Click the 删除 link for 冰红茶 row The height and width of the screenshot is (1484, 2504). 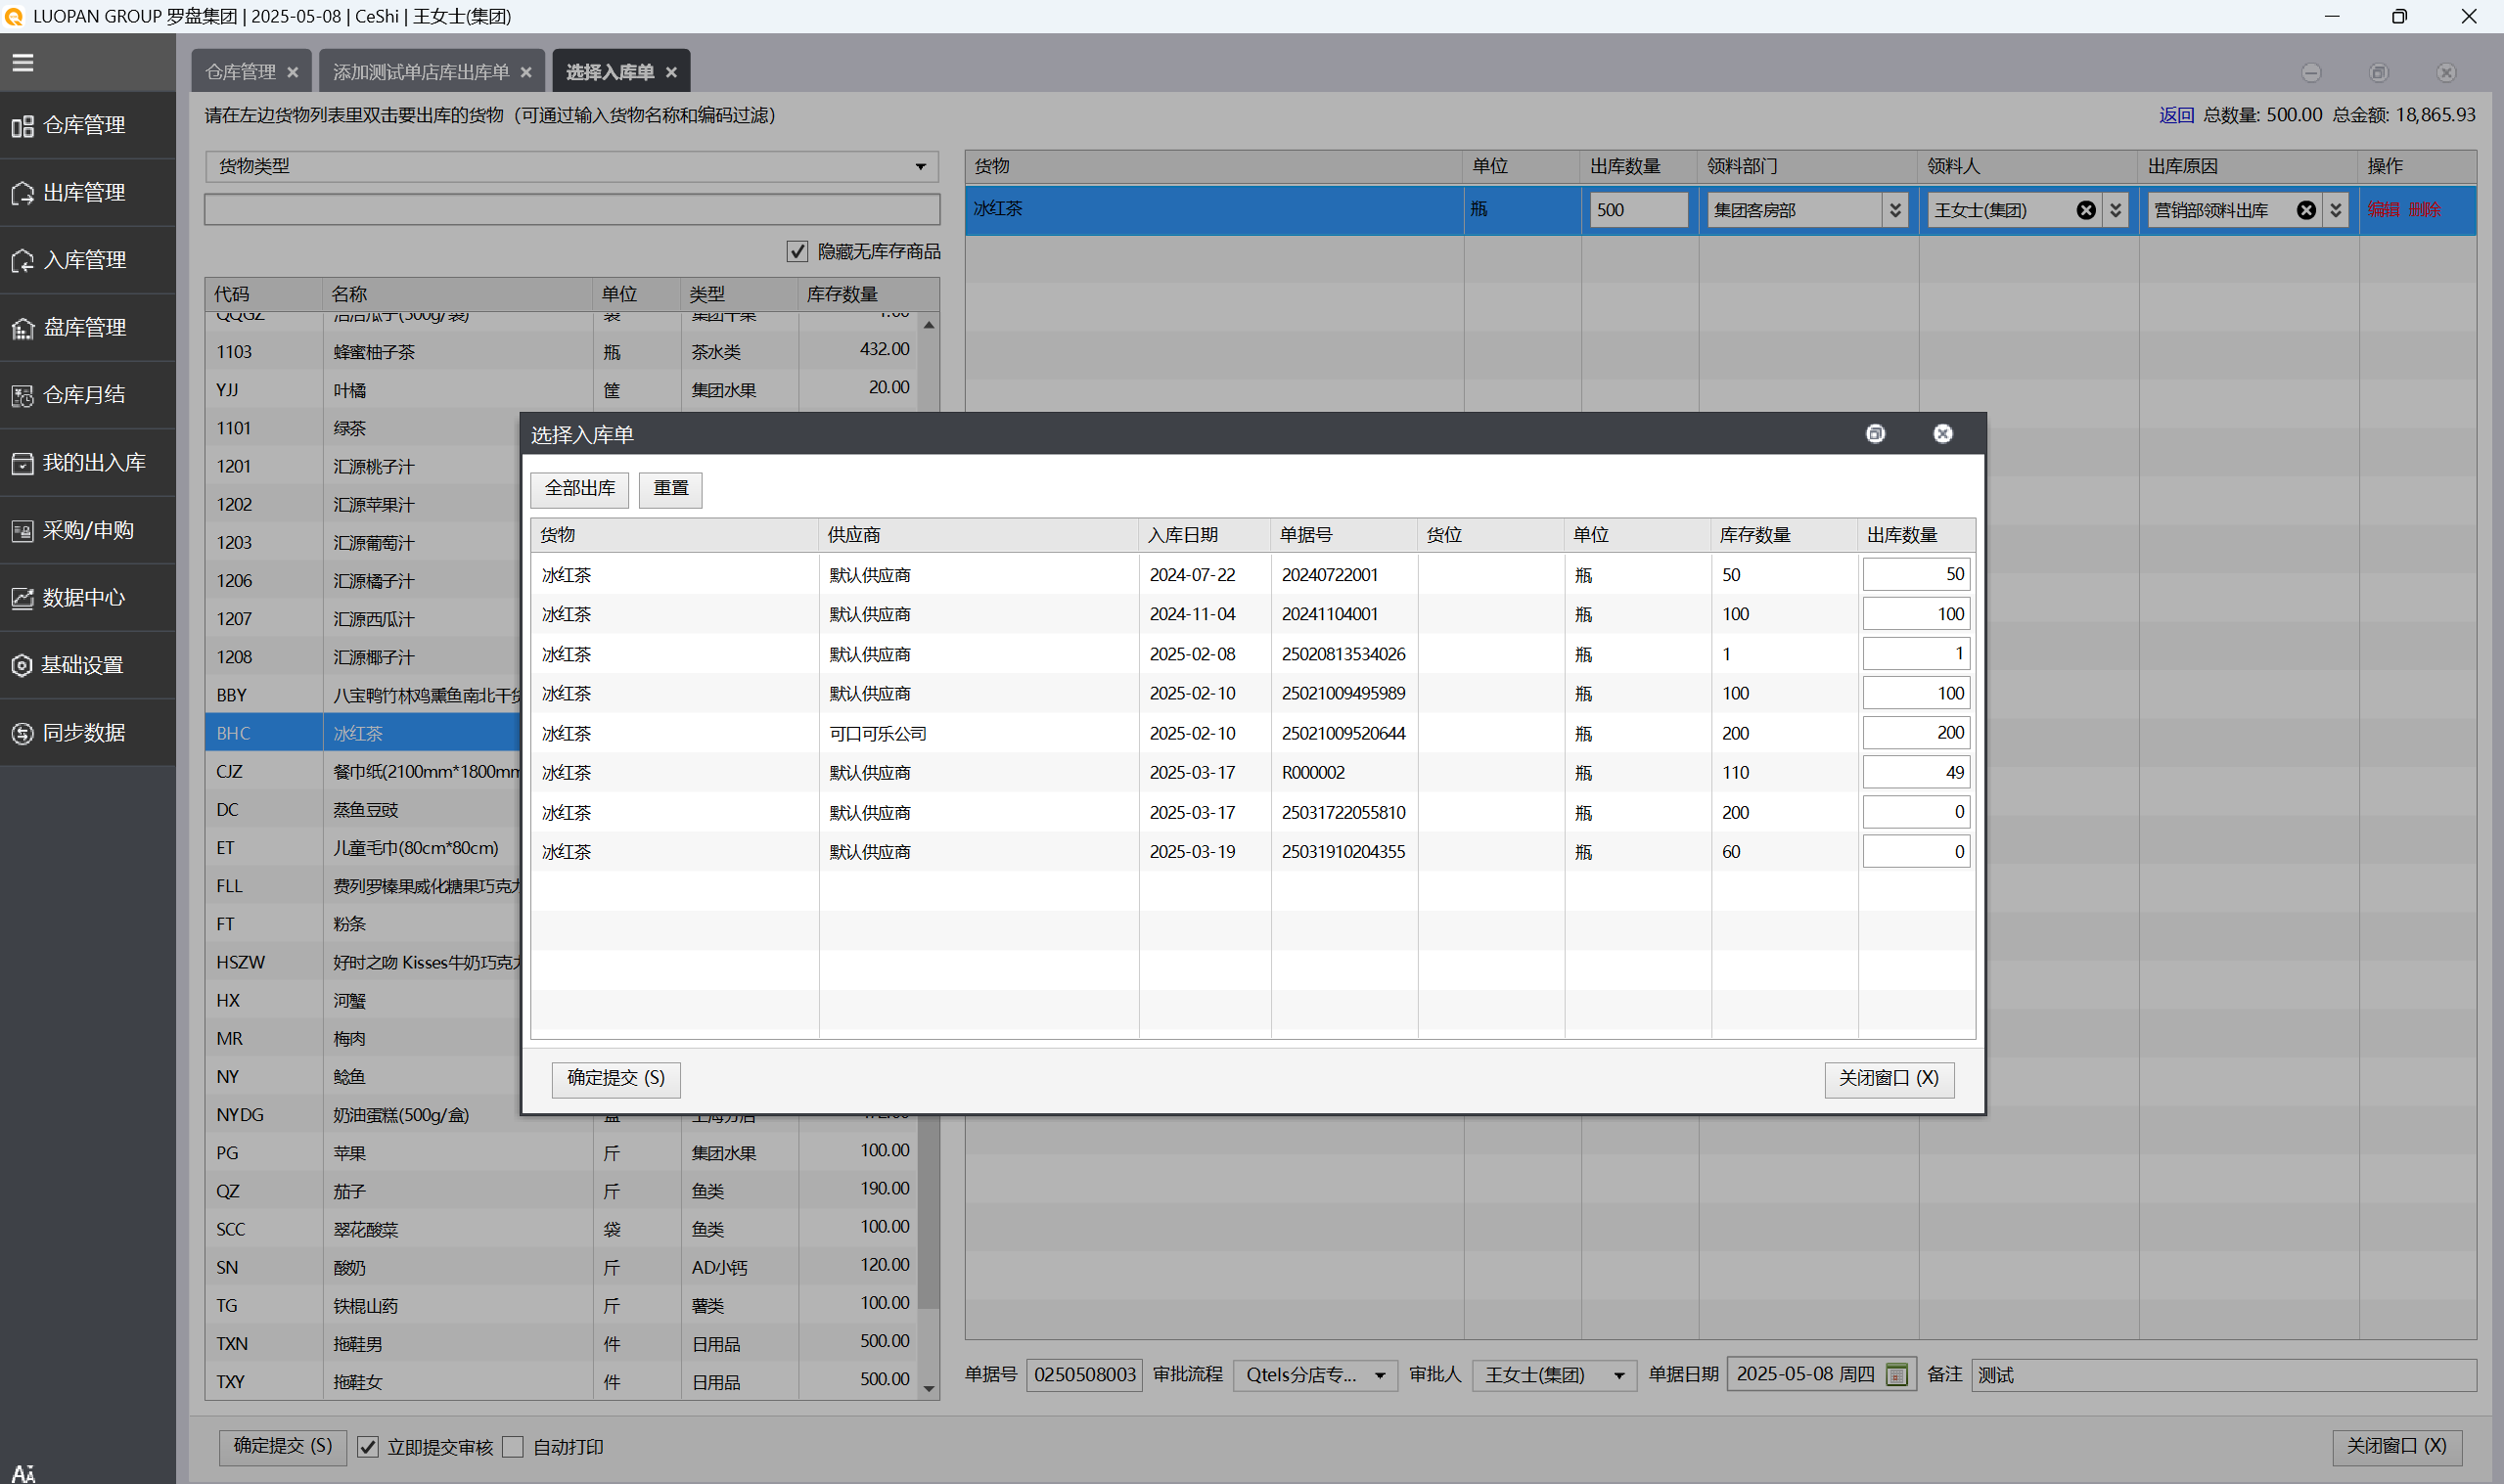(x=2425, y=209)
